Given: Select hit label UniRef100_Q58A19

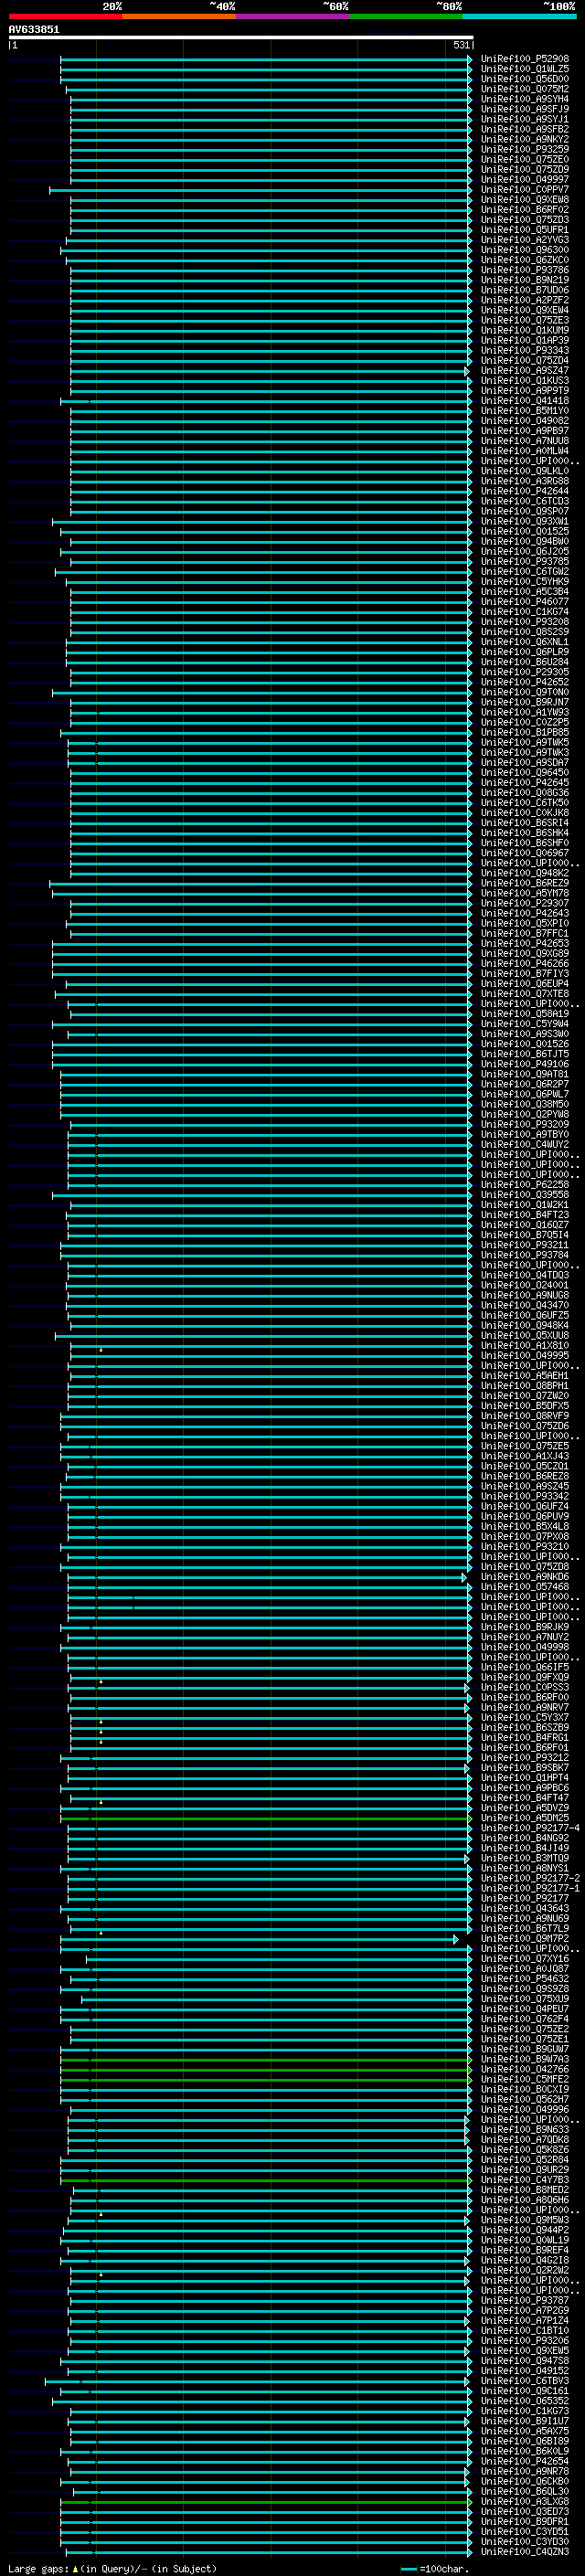Looking at the screenshot, I should (x=525, y=1014).
